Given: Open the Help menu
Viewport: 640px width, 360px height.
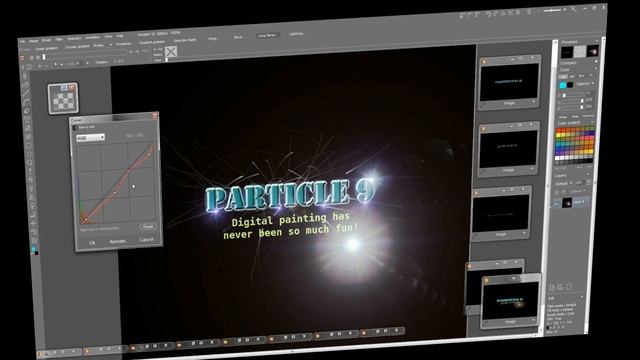Looking at the screenshot, I should point(120,36).
